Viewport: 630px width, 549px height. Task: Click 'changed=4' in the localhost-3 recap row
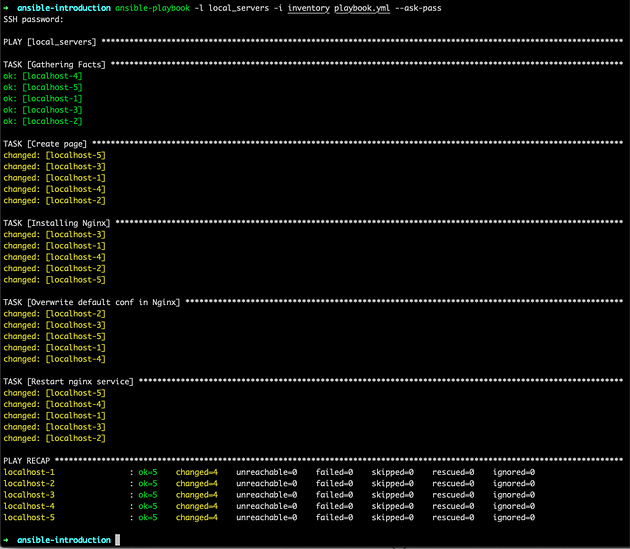(x=197, y=495)
